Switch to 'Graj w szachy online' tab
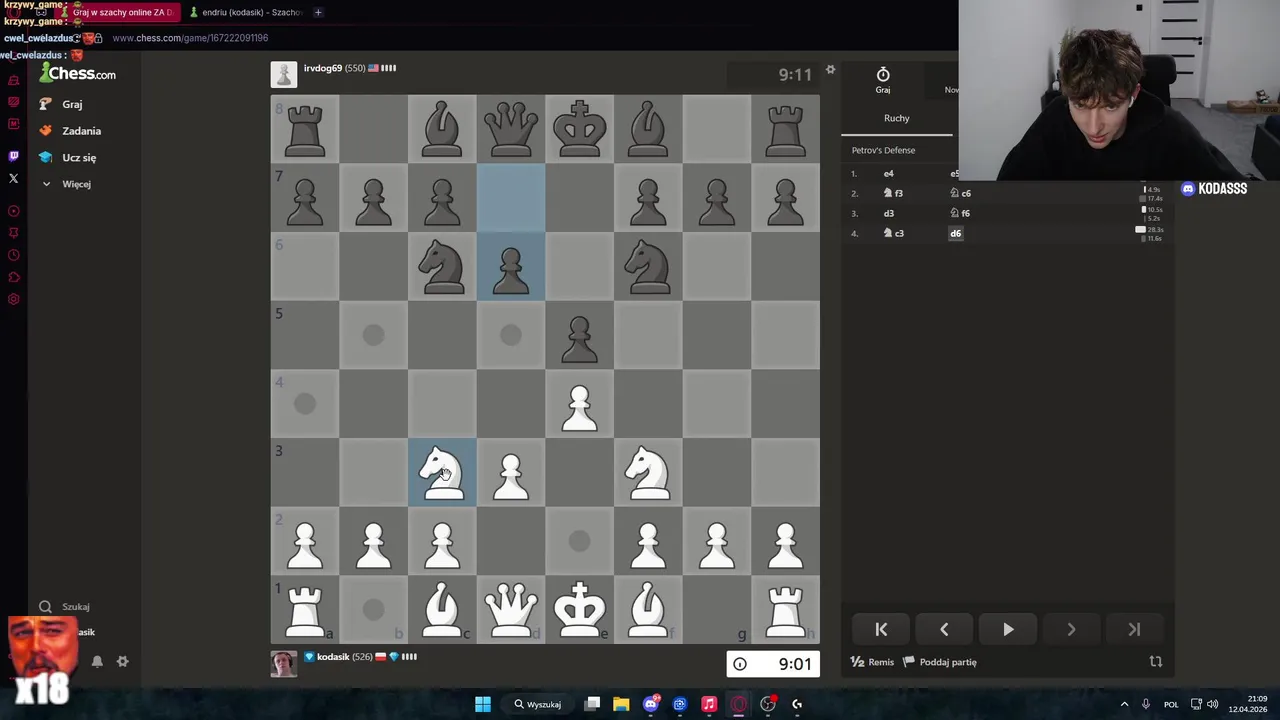The height and width of the screenshot is (720, 1280). [120, 12]
